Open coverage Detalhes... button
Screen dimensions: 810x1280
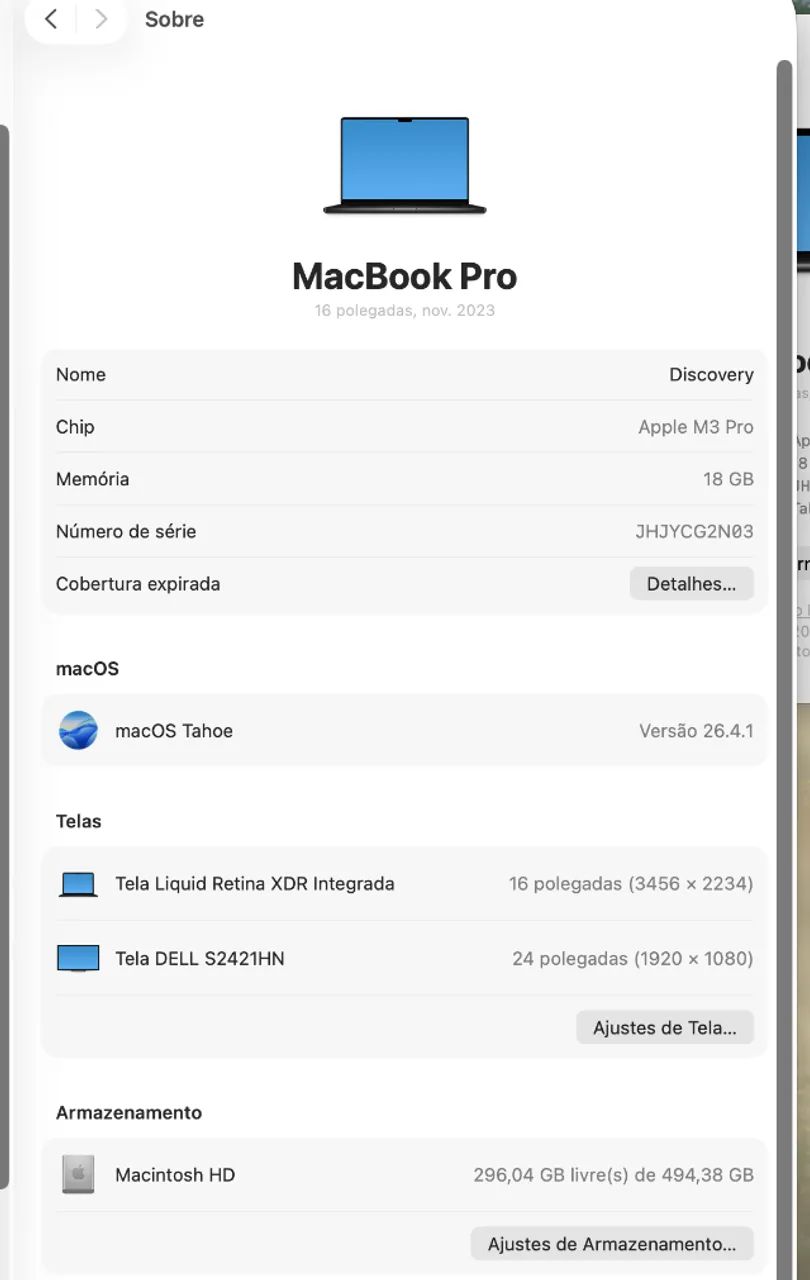[691, 584]
